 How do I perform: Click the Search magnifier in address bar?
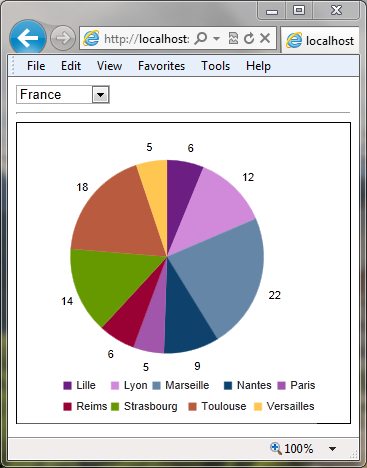[201, 38]
